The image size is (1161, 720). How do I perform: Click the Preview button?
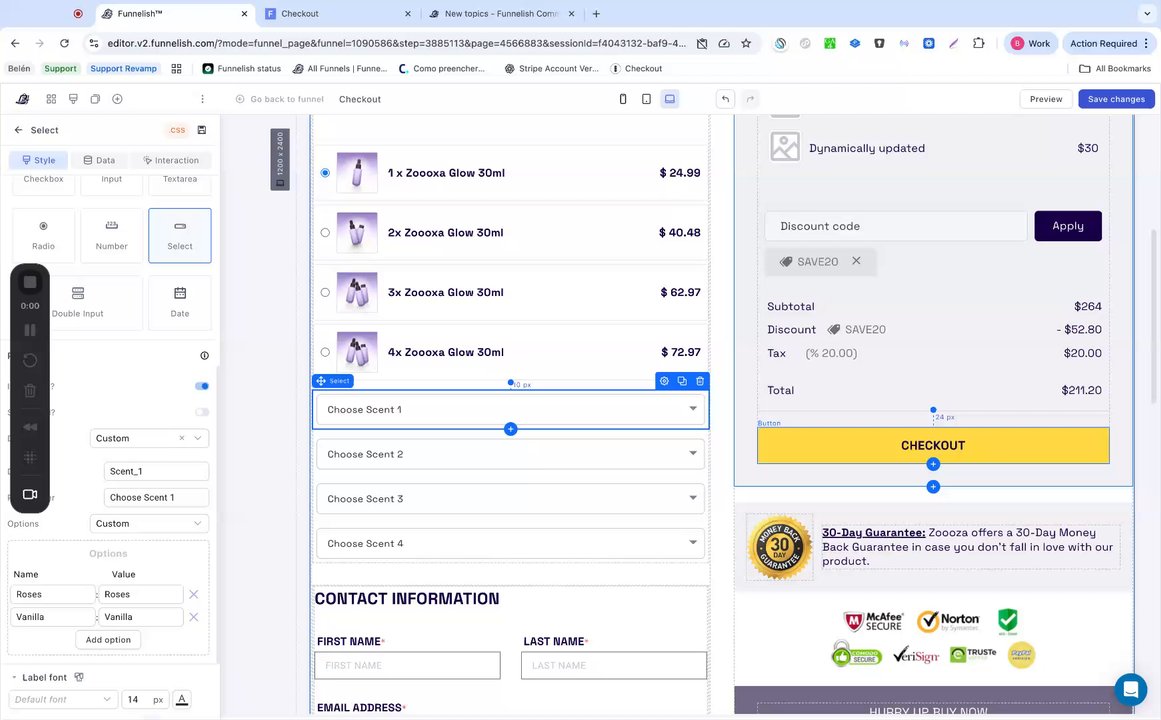tap(1045, 99)
